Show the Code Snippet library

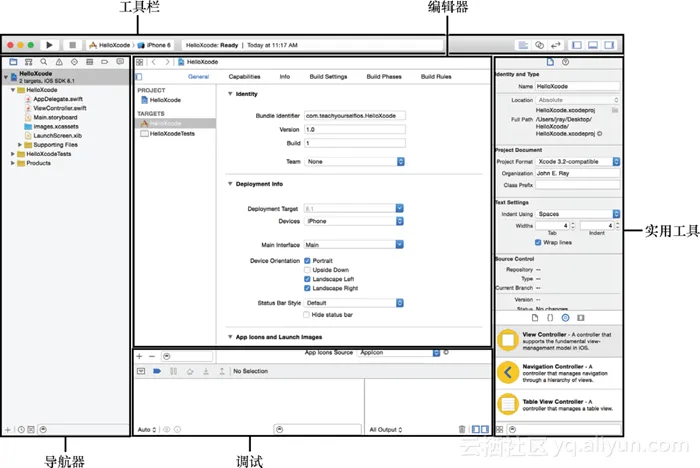pos(550,318)
